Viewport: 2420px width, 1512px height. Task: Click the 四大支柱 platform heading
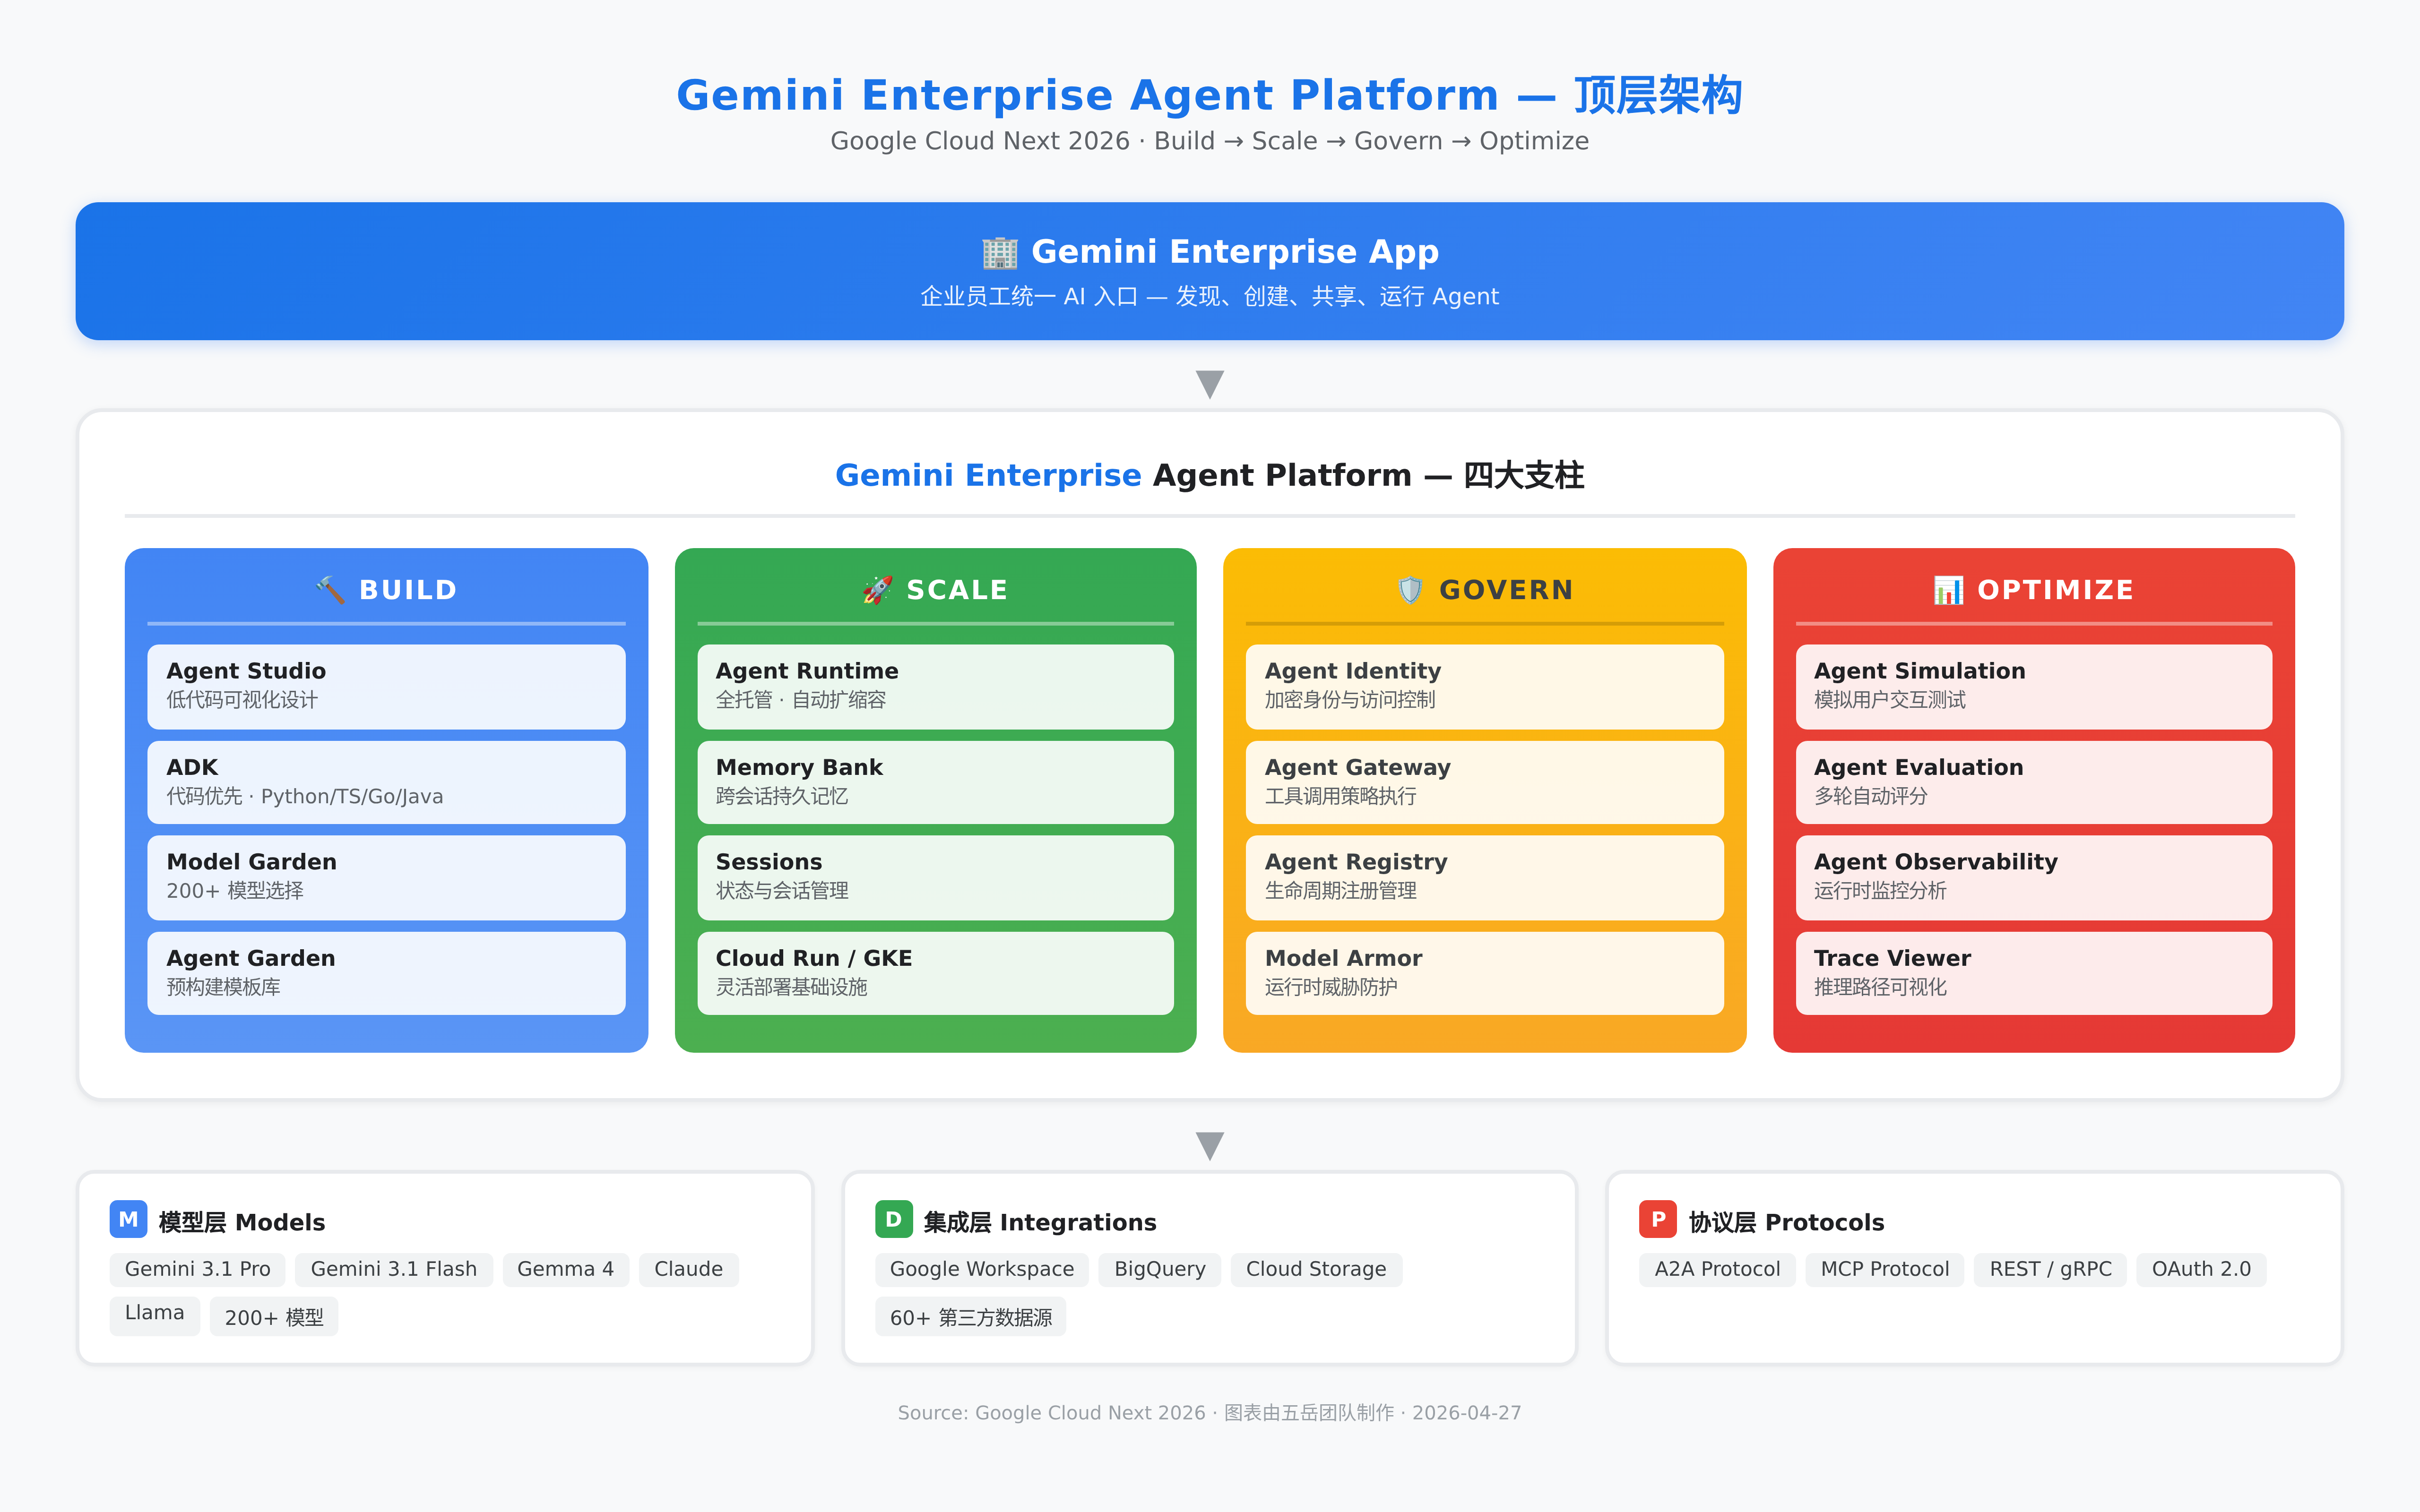coord(1210,475)
